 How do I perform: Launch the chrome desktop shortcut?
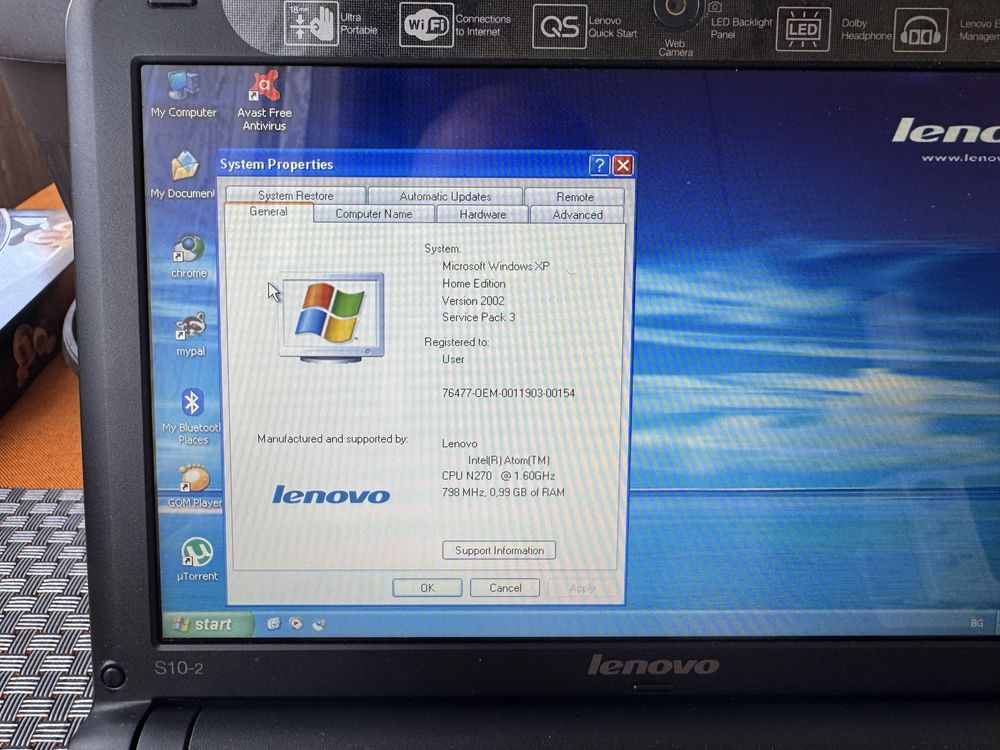(x=189, y=256)
